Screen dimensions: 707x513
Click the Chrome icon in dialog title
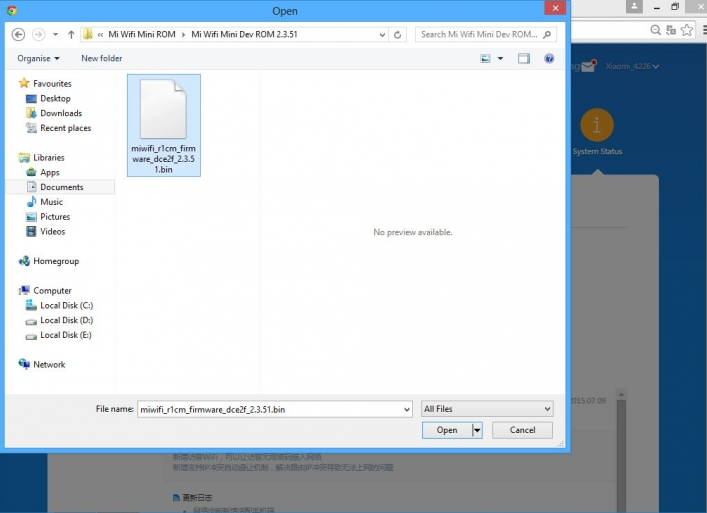(12, 10)
